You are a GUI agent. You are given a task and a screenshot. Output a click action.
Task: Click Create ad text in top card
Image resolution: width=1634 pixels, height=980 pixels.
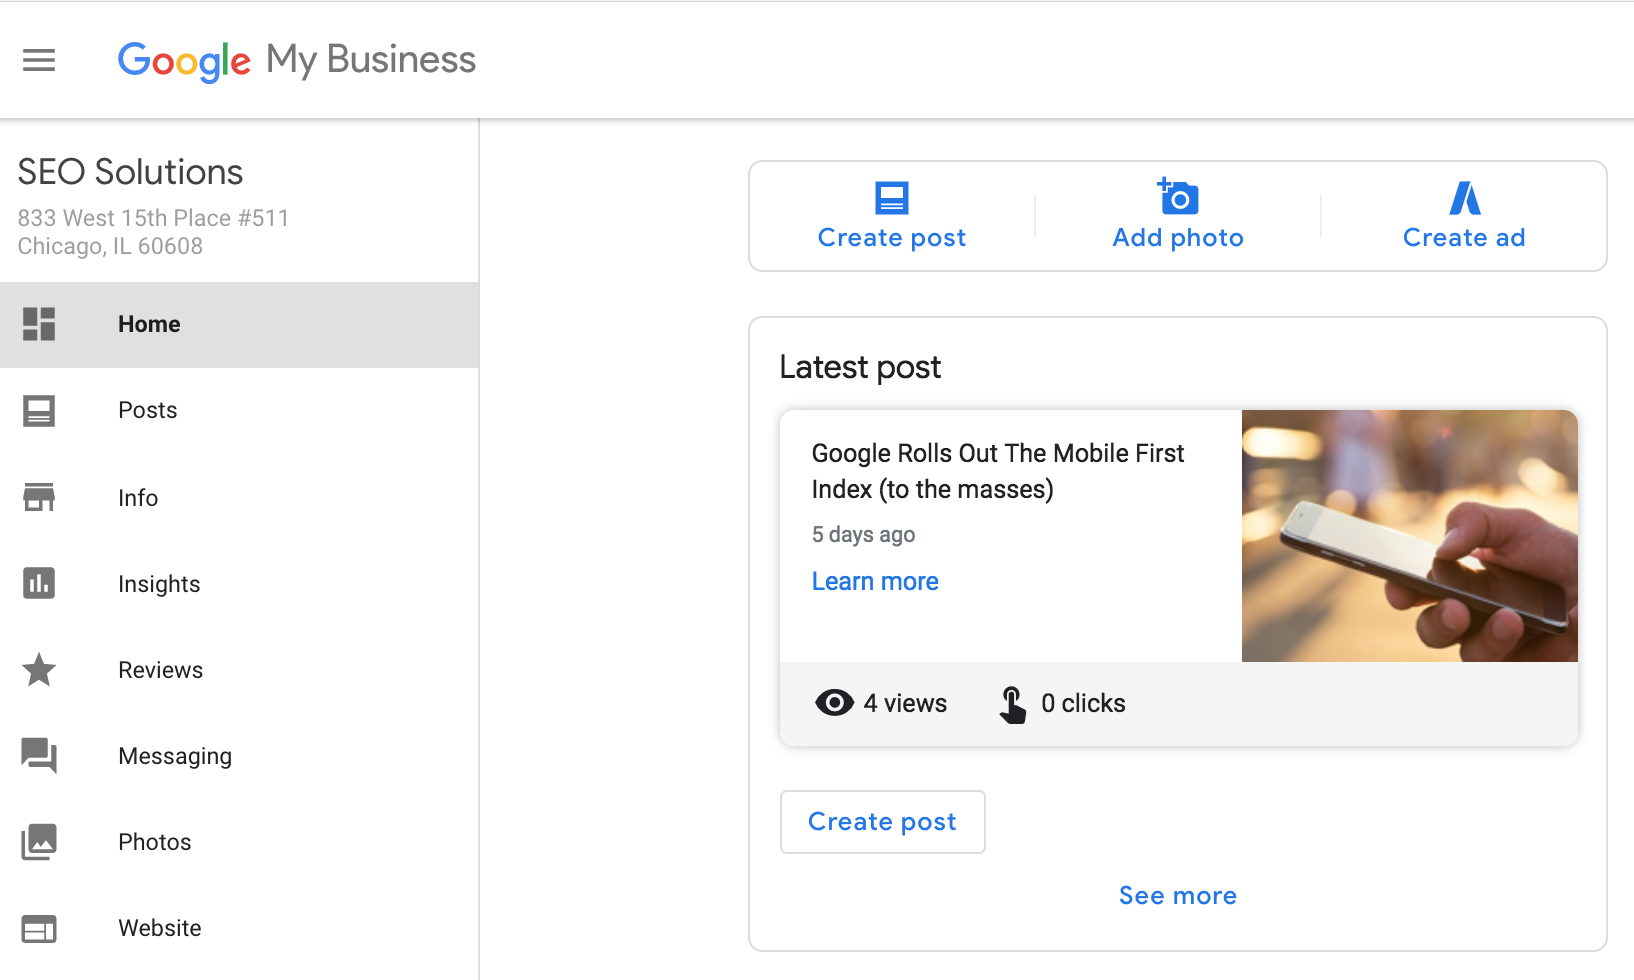[x=1464, y=238]
